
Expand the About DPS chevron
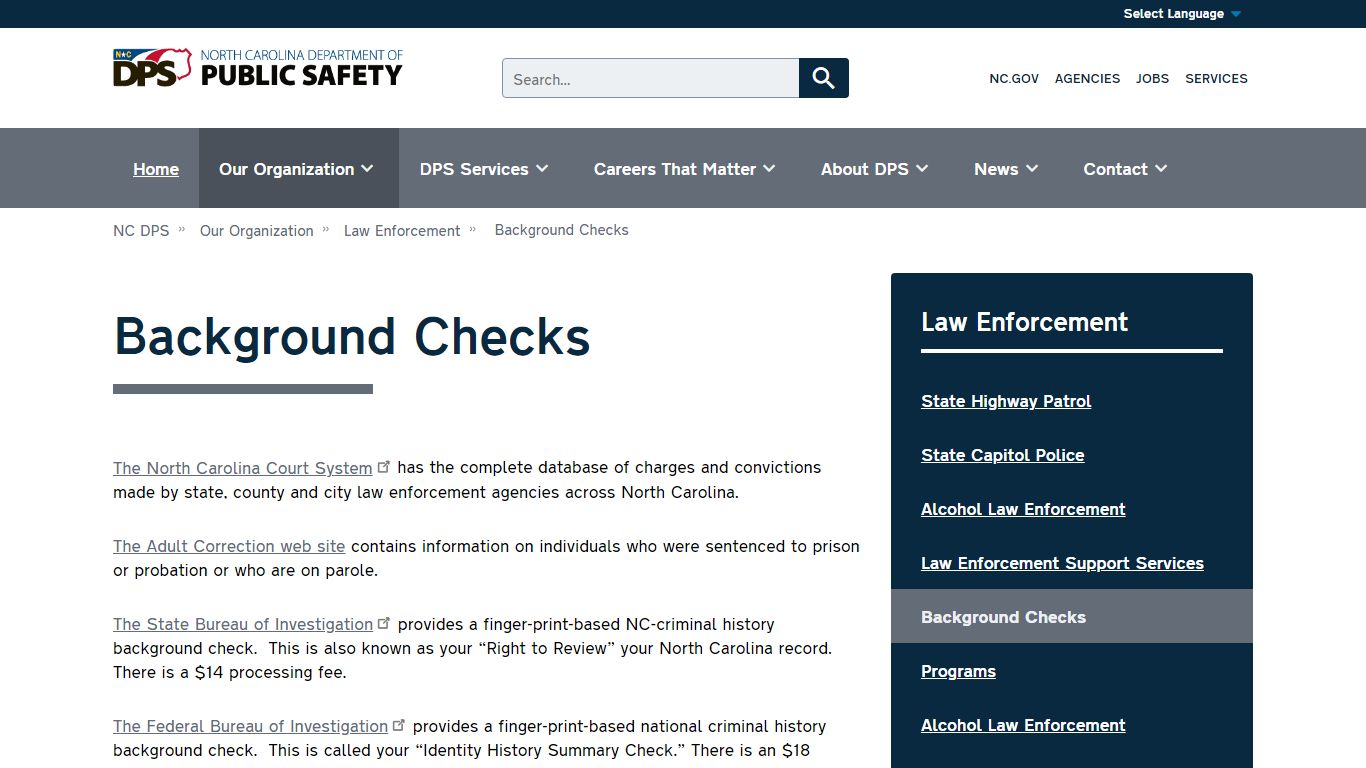click(x=922, y=169)
